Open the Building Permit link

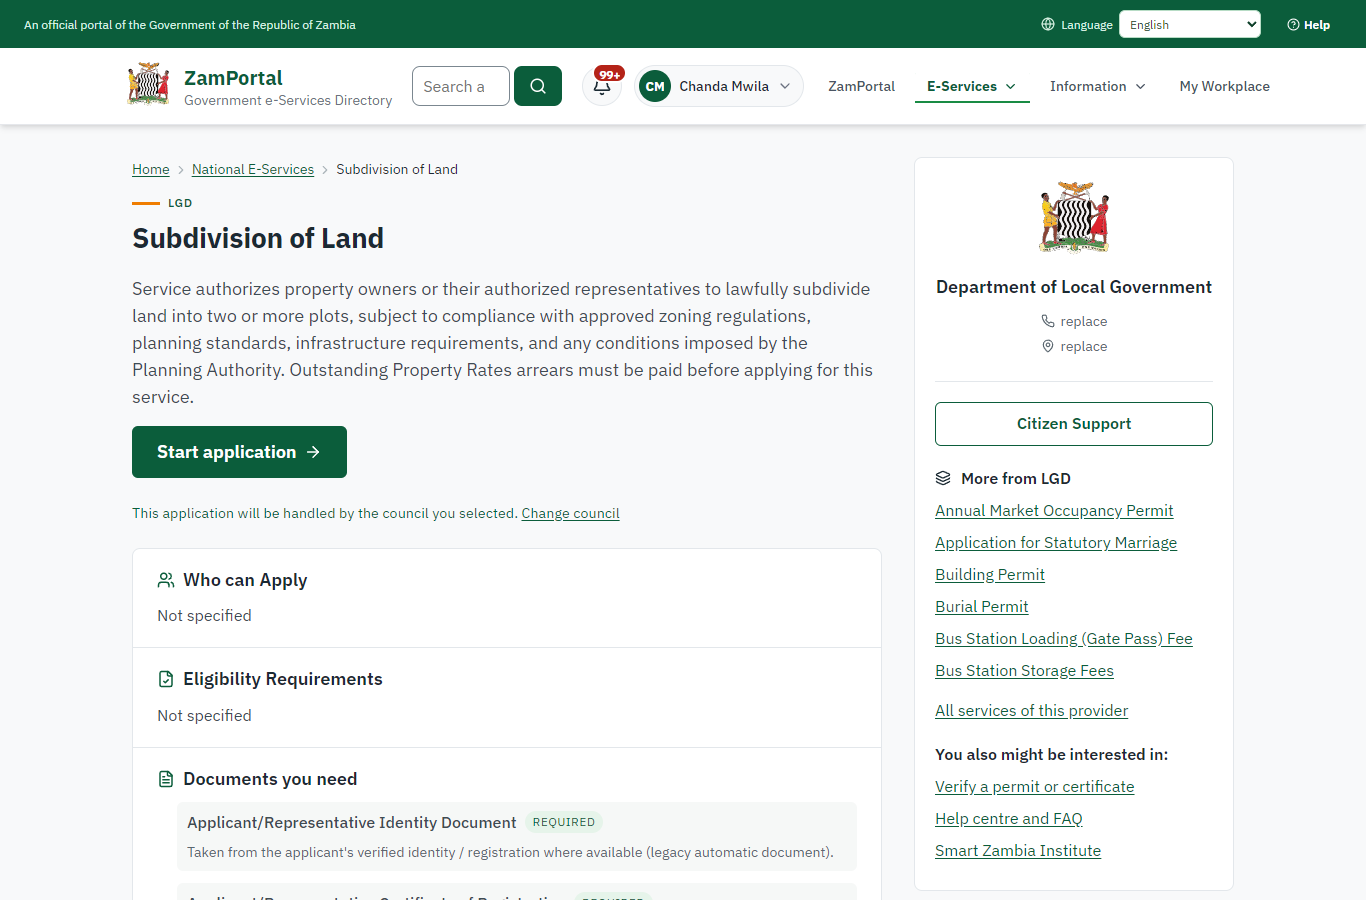pos(990,574)
